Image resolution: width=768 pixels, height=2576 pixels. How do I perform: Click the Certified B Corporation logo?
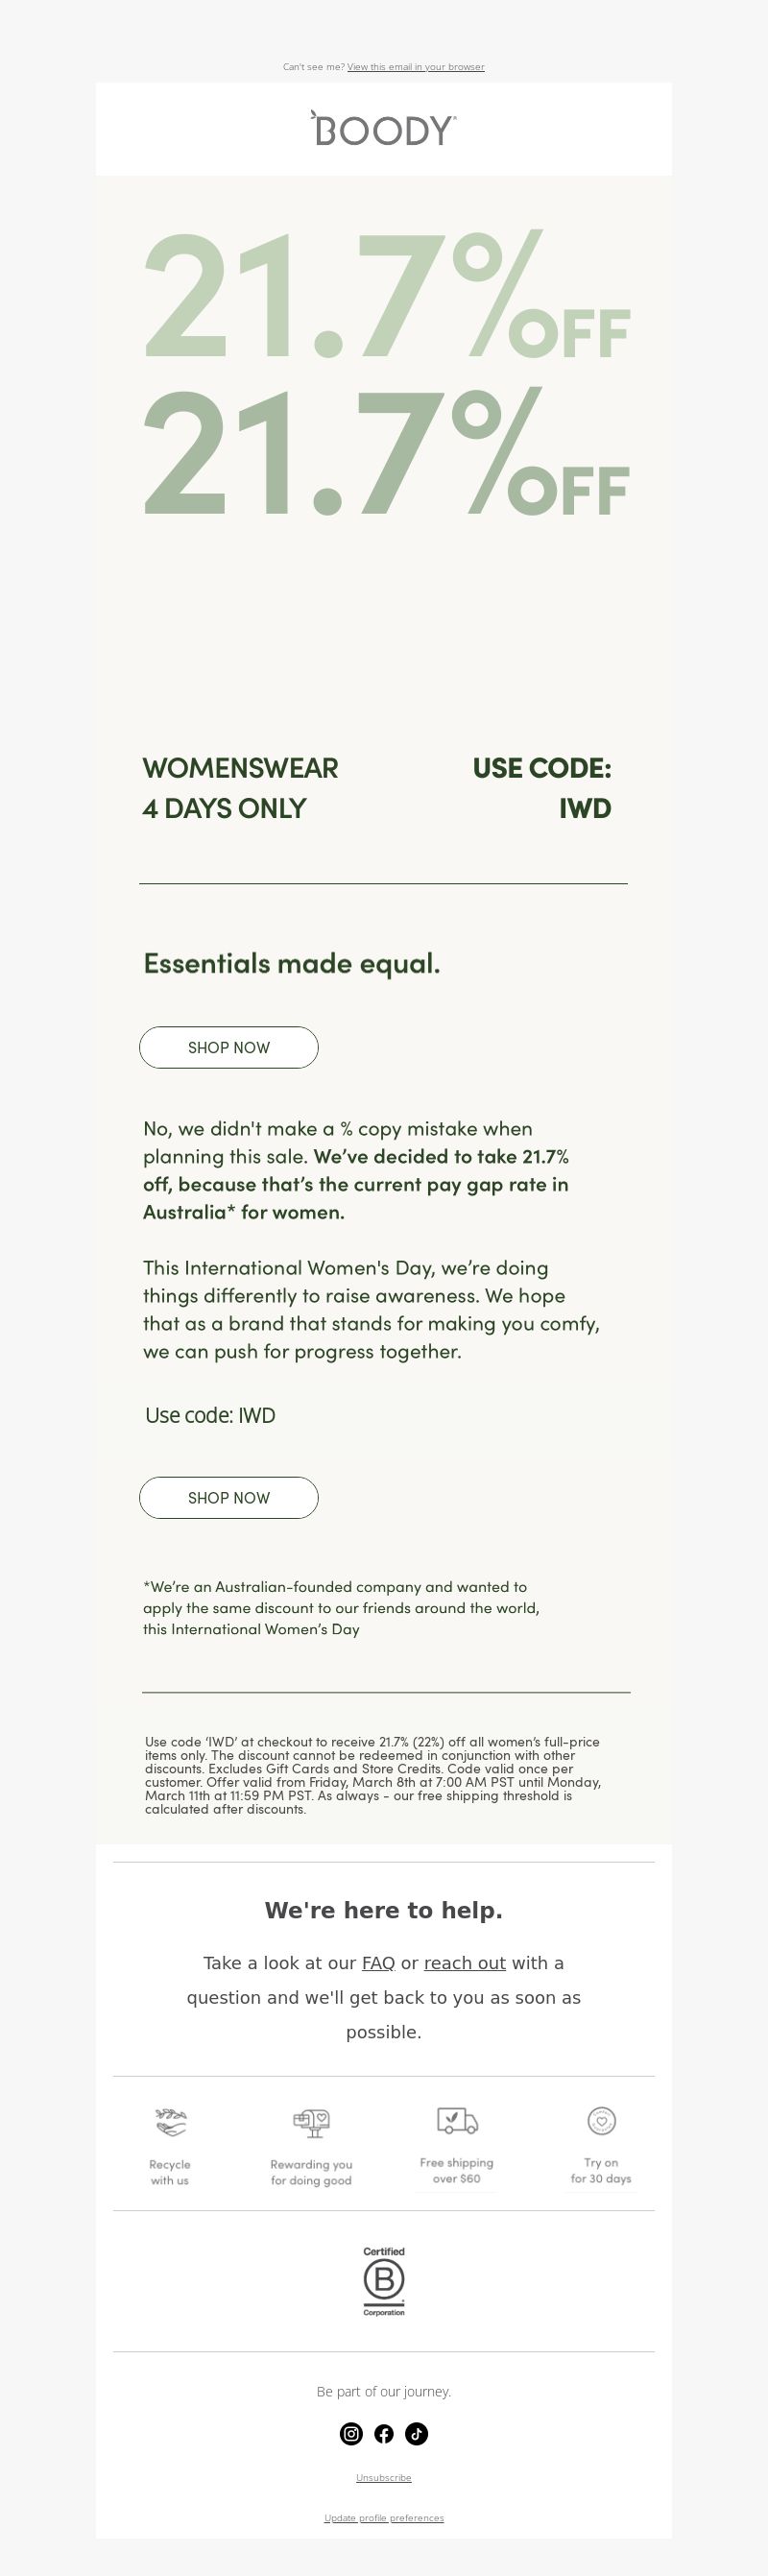[x=384, y=2282]
